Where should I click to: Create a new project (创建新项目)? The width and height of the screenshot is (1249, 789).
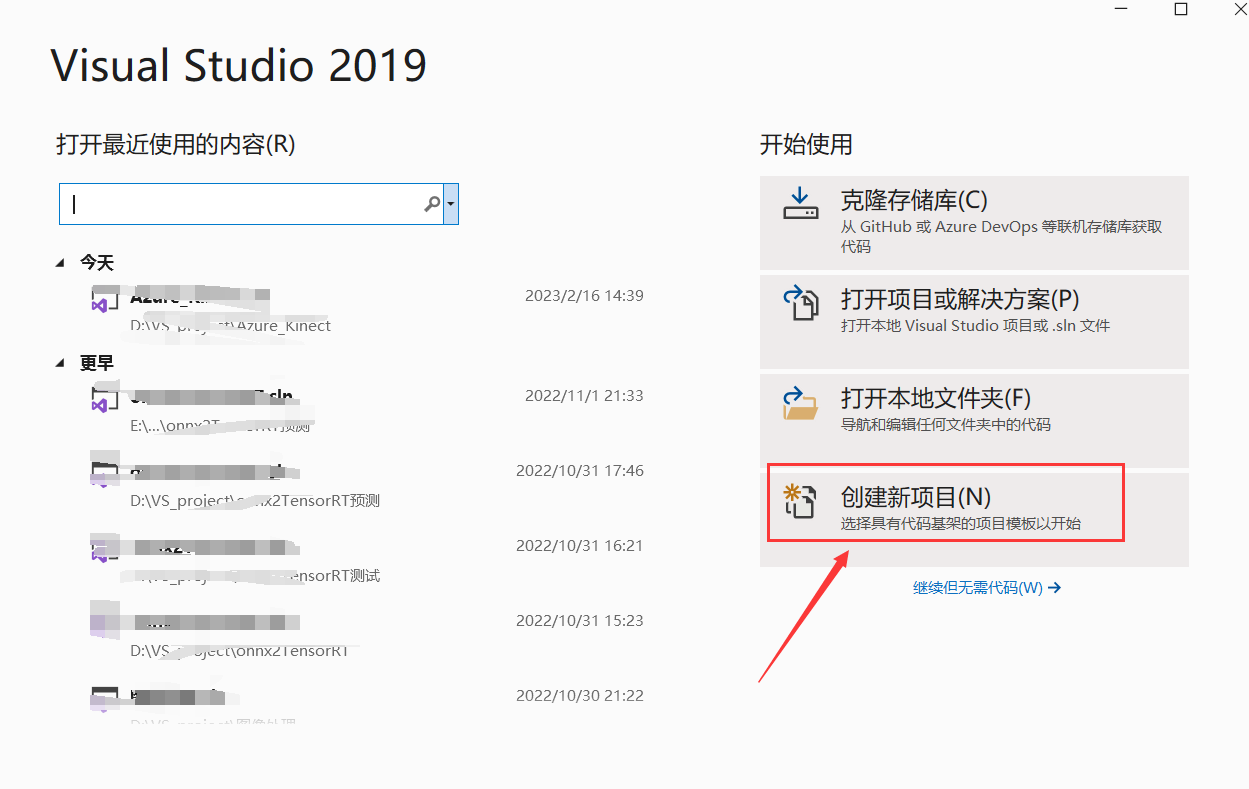click(x=974, y=520)
